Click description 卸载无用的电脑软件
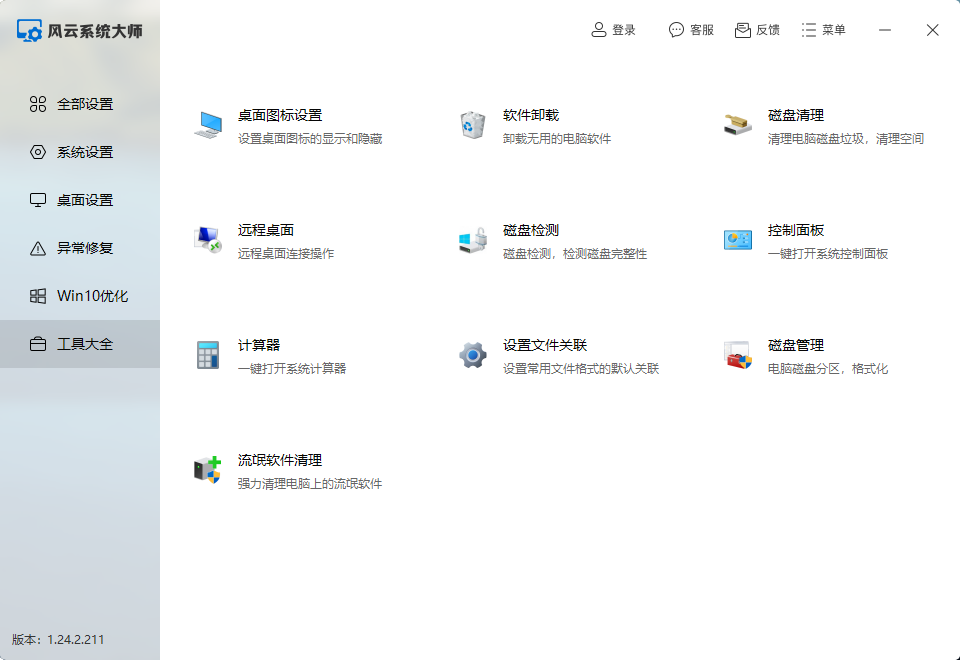Viewport: 960px width, 660px height. [557, 139]
